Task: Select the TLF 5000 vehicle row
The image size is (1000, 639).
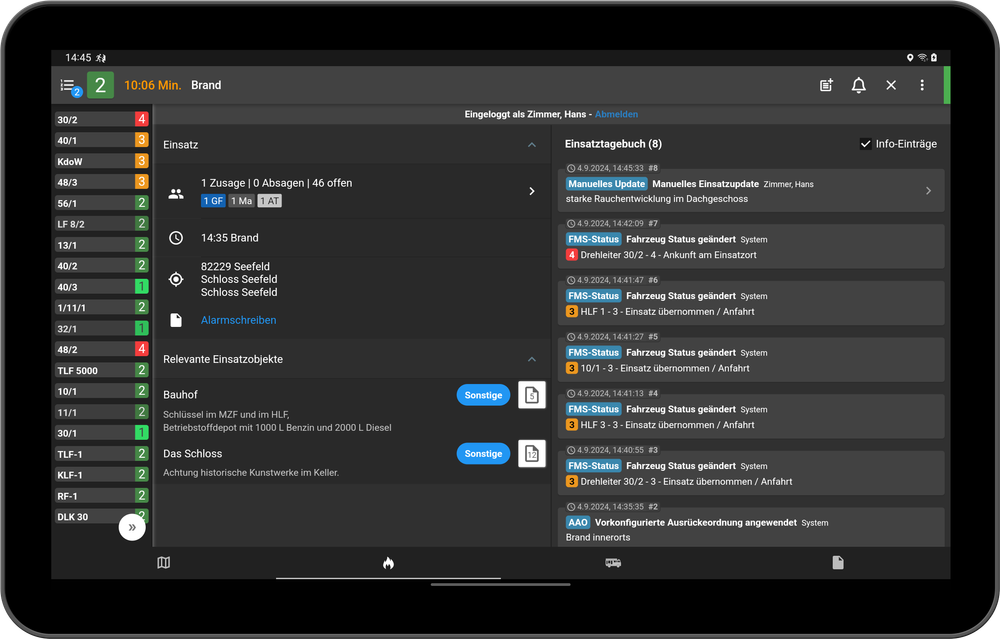Action: click(x=102, y=371)
